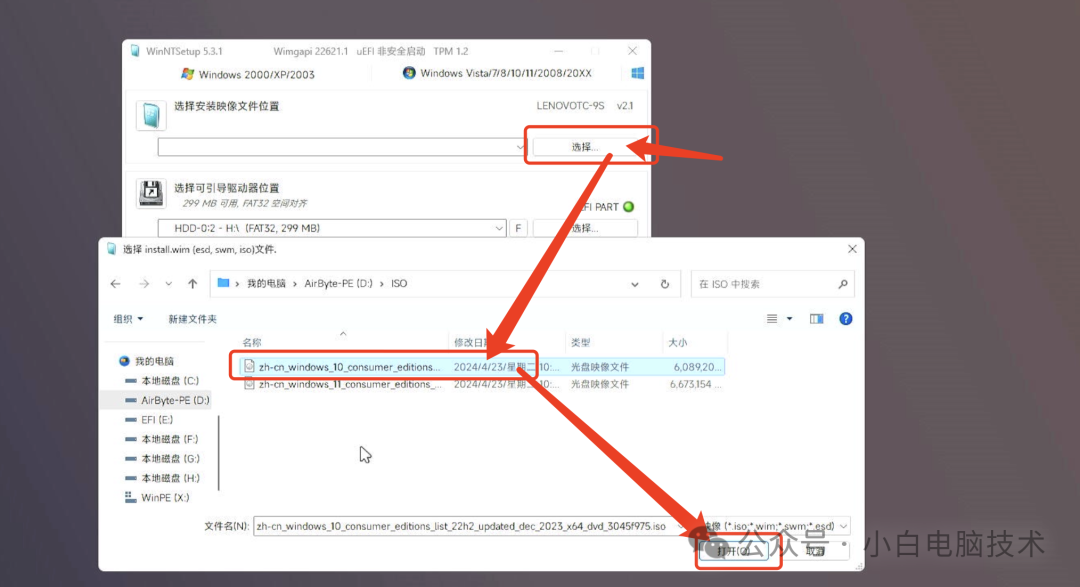The image size is (1080, 587).
Task: Click 我的电脑 in the address breadcrumb
Action: pyautogui.click(x=266, y=284)
